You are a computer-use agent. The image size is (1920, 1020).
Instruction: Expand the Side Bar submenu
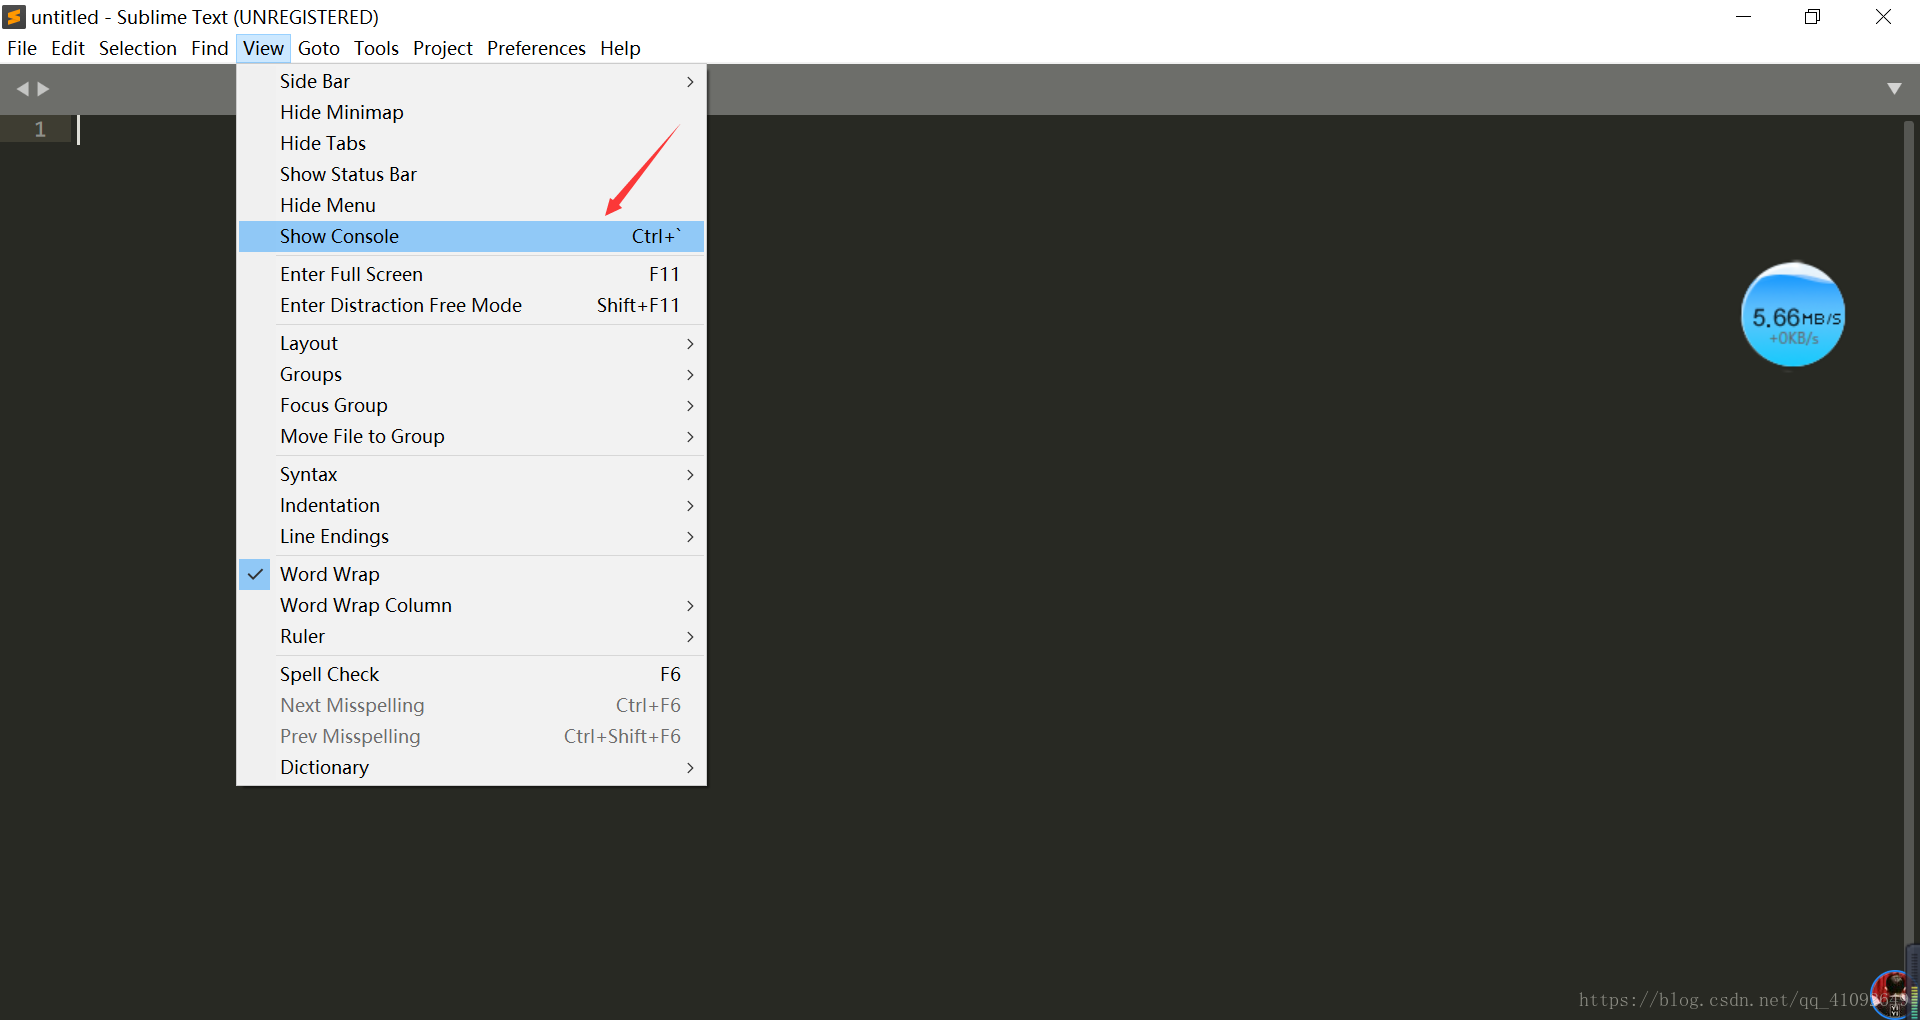[x=472, y=81]
